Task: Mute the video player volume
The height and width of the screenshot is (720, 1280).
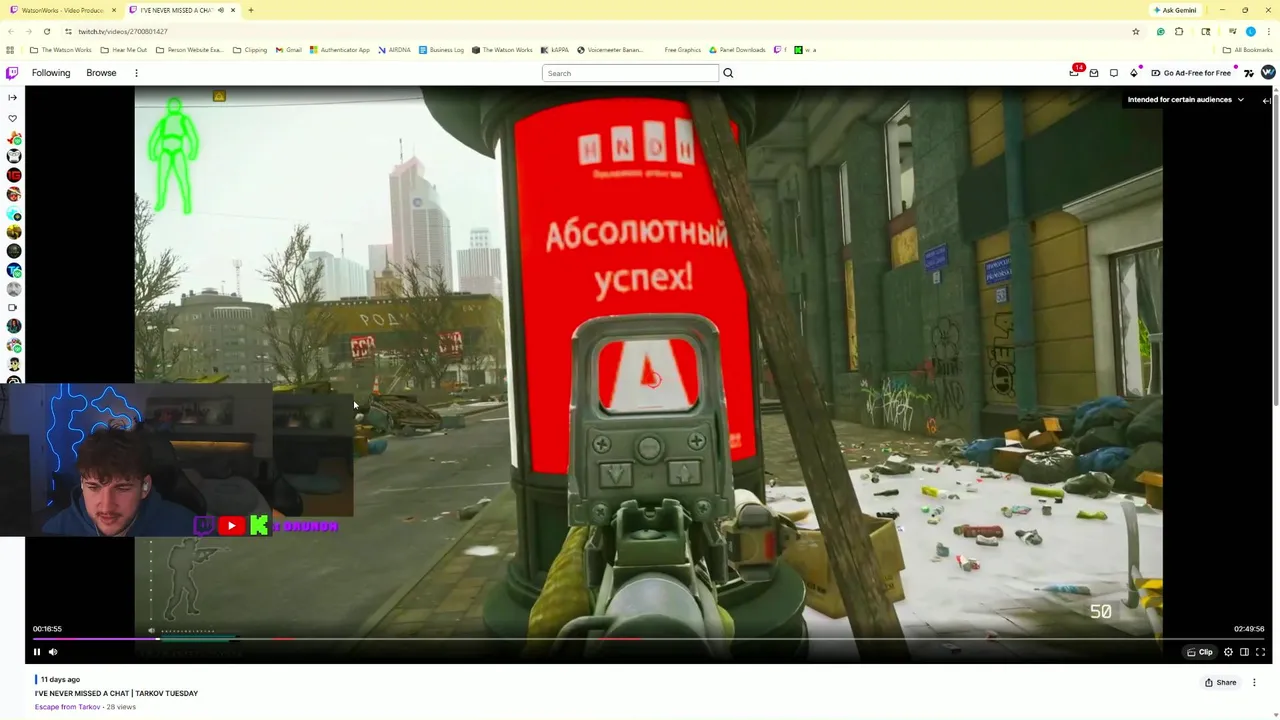Action: tap(53, 652)
